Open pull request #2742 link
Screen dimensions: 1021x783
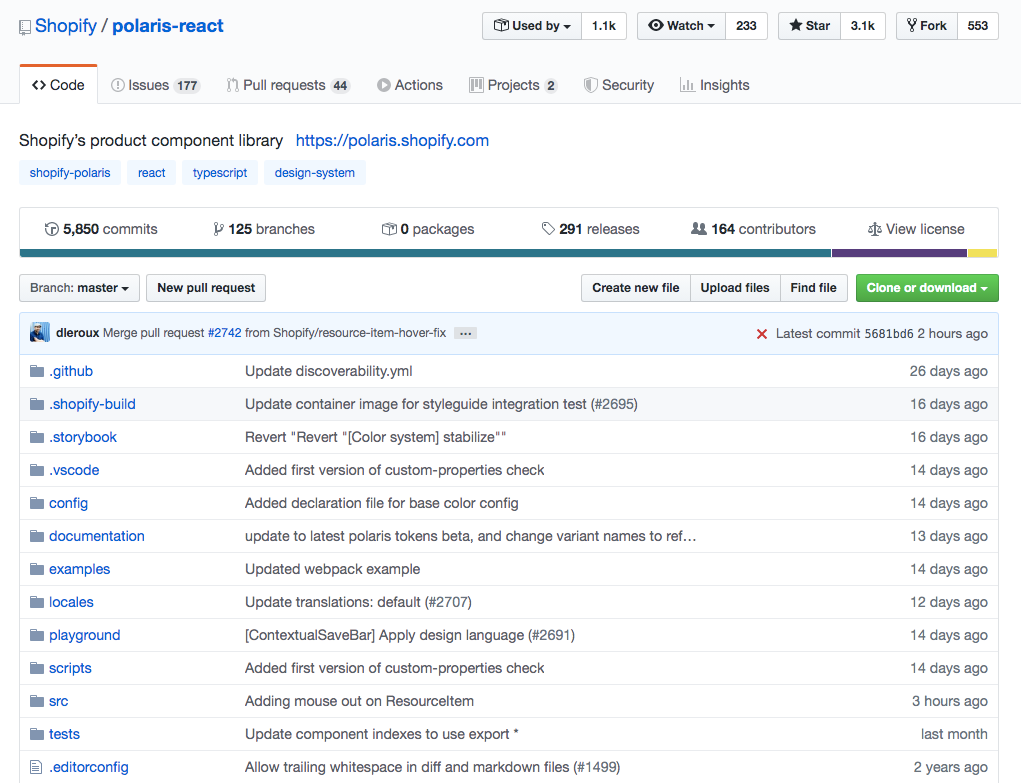click(x=225, y=333)
